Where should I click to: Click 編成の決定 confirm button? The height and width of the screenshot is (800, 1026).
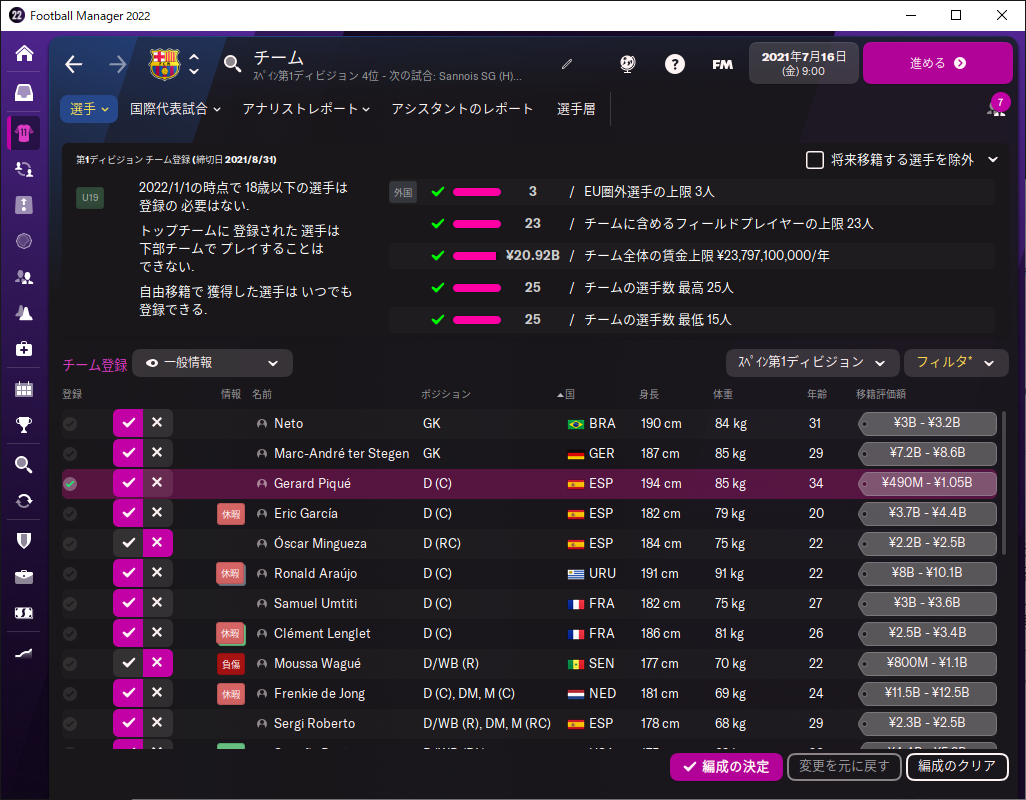coord(726,767)
